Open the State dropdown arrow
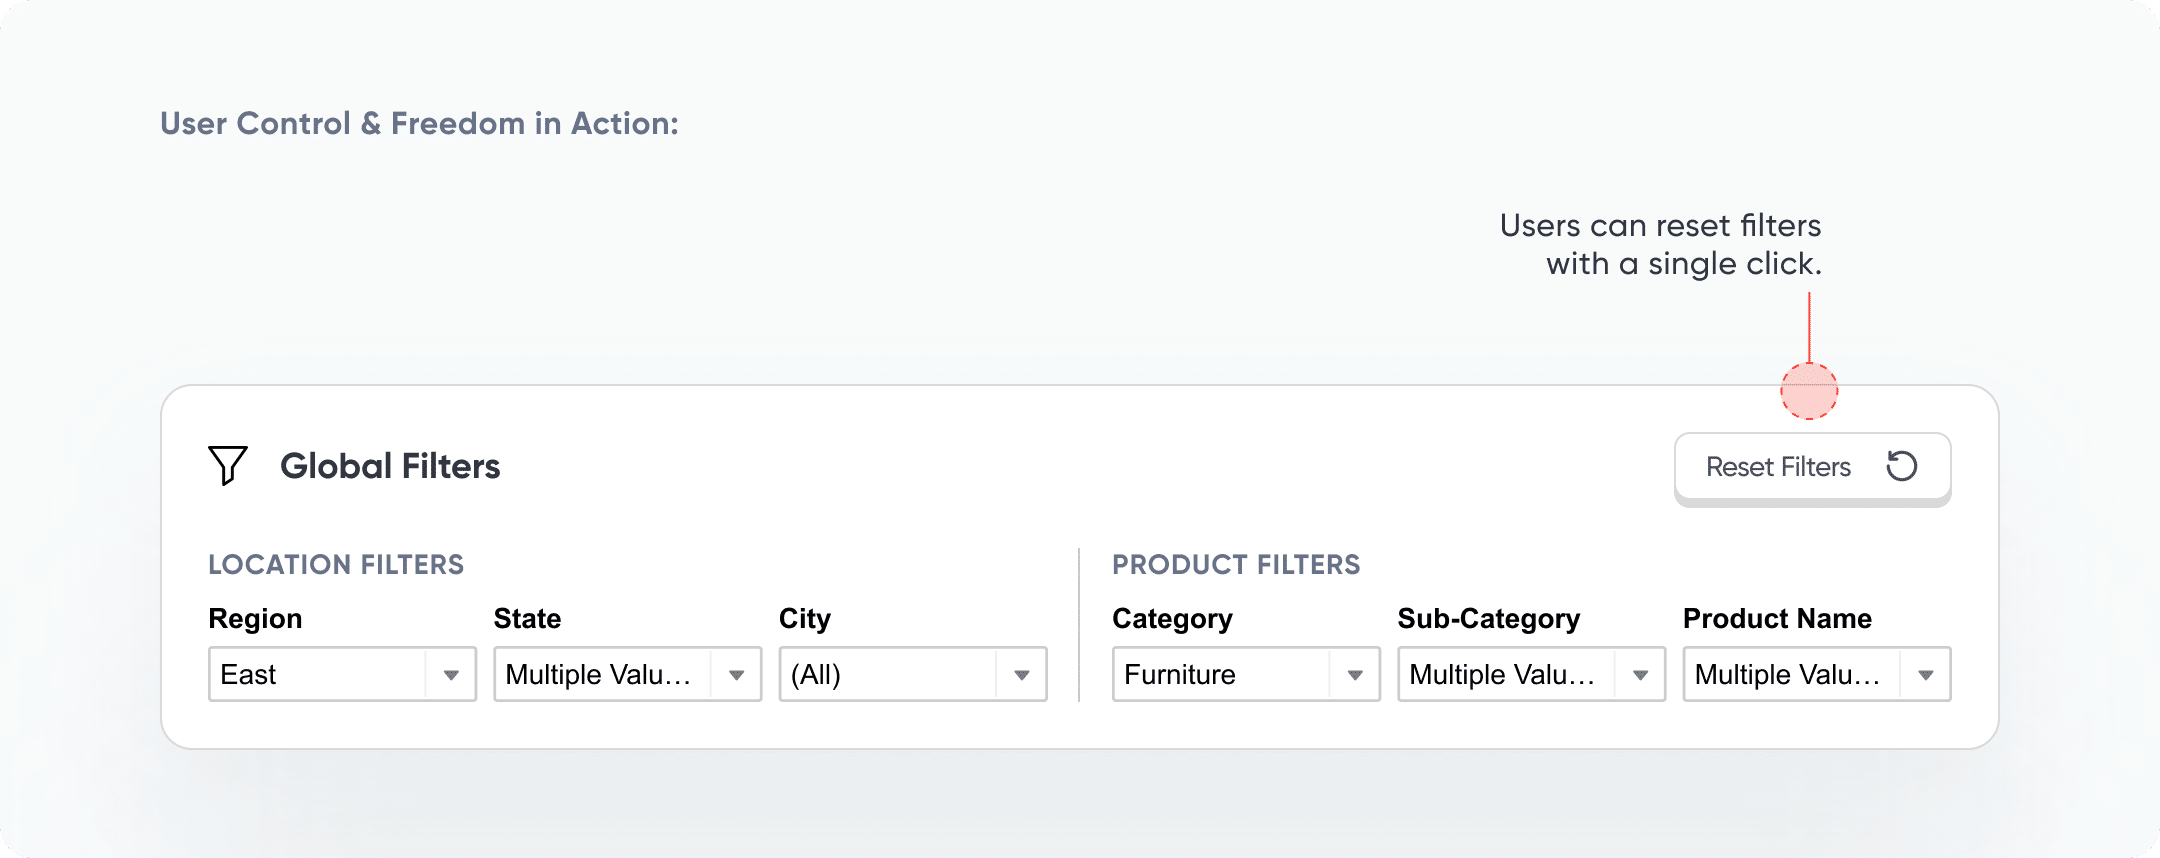 click(736, 675)
